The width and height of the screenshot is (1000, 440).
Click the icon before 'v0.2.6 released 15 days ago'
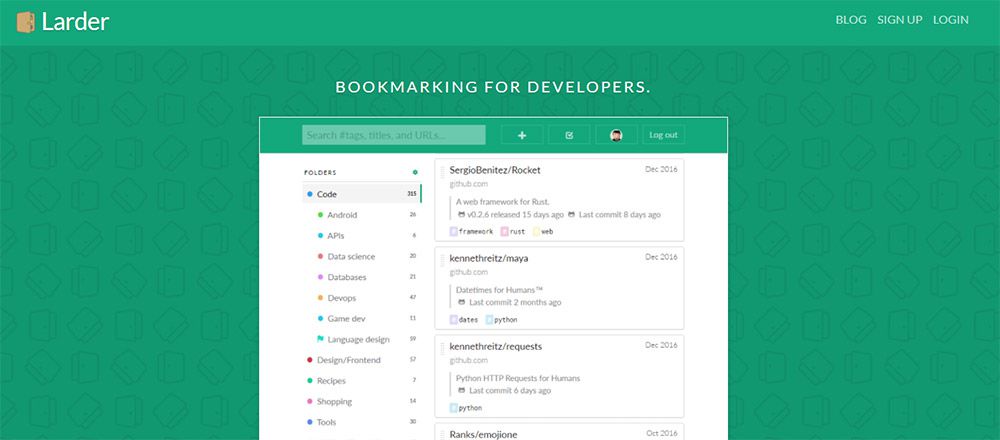462,214
